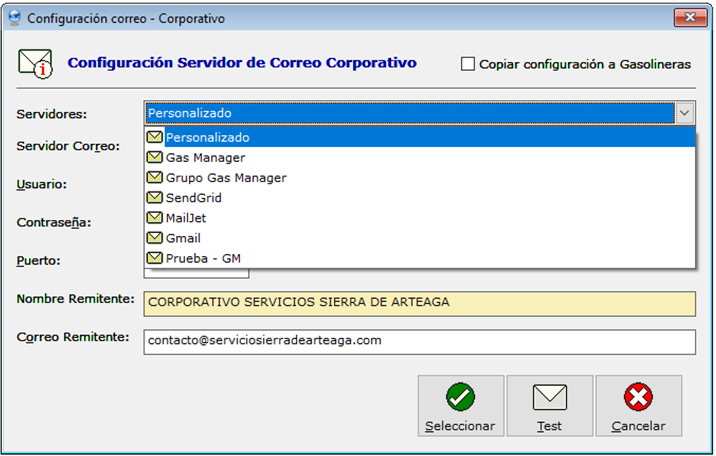Click the envelope icon beside Gas Manager
Viewport: 716px width, 456px height.
155,157
